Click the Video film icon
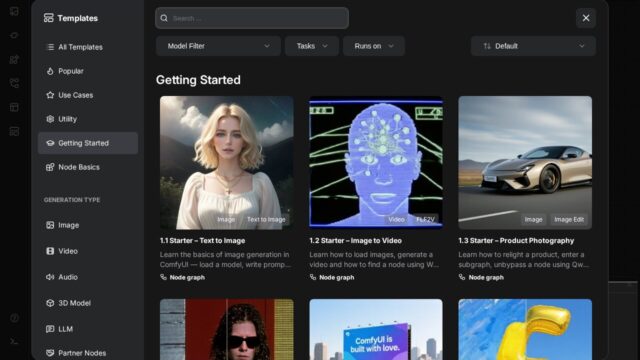Viewport: 640px width, 360px height. (50, 251)
